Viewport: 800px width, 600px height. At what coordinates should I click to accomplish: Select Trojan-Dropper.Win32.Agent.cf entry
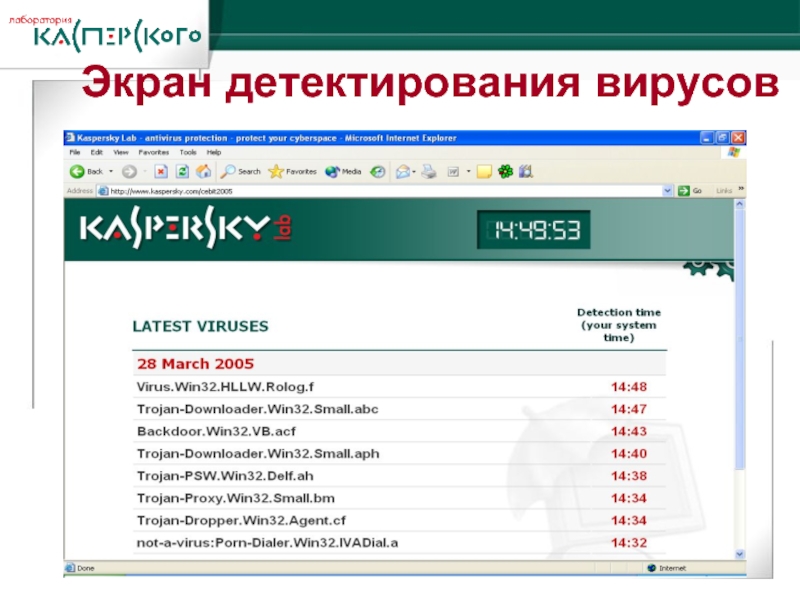click(x=241, y=520)
